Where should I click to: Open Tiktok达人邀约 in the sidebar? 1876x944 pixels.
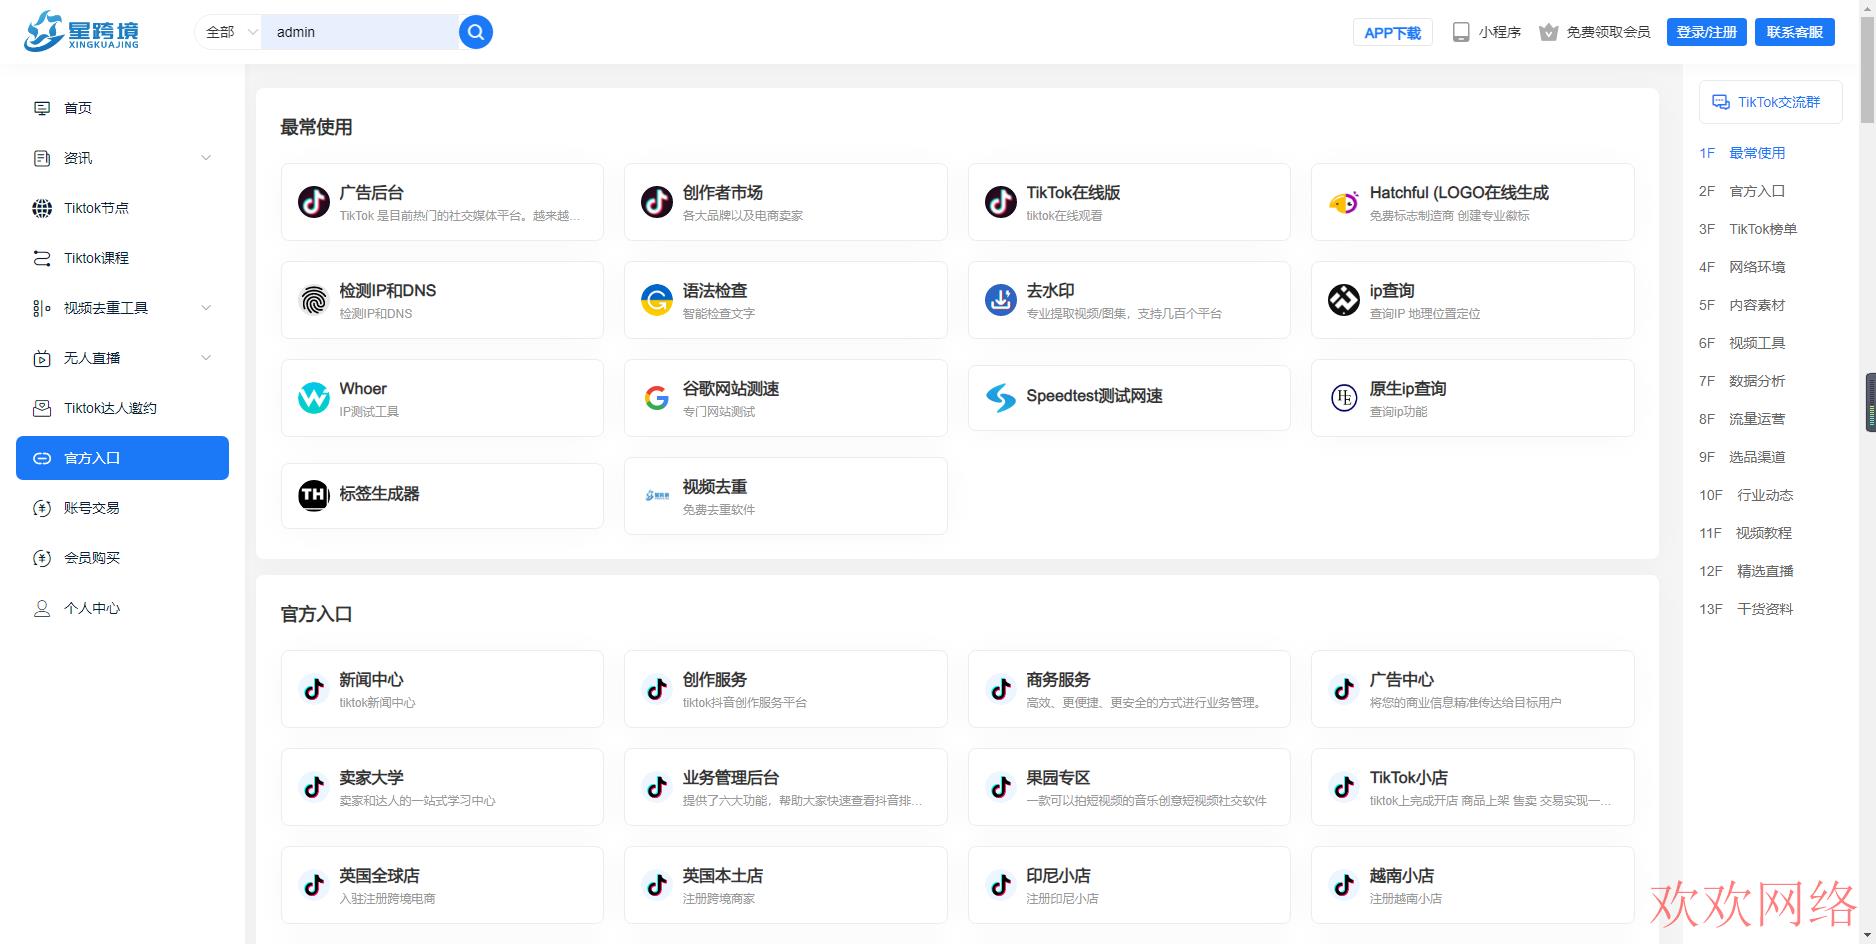(122, 408)
